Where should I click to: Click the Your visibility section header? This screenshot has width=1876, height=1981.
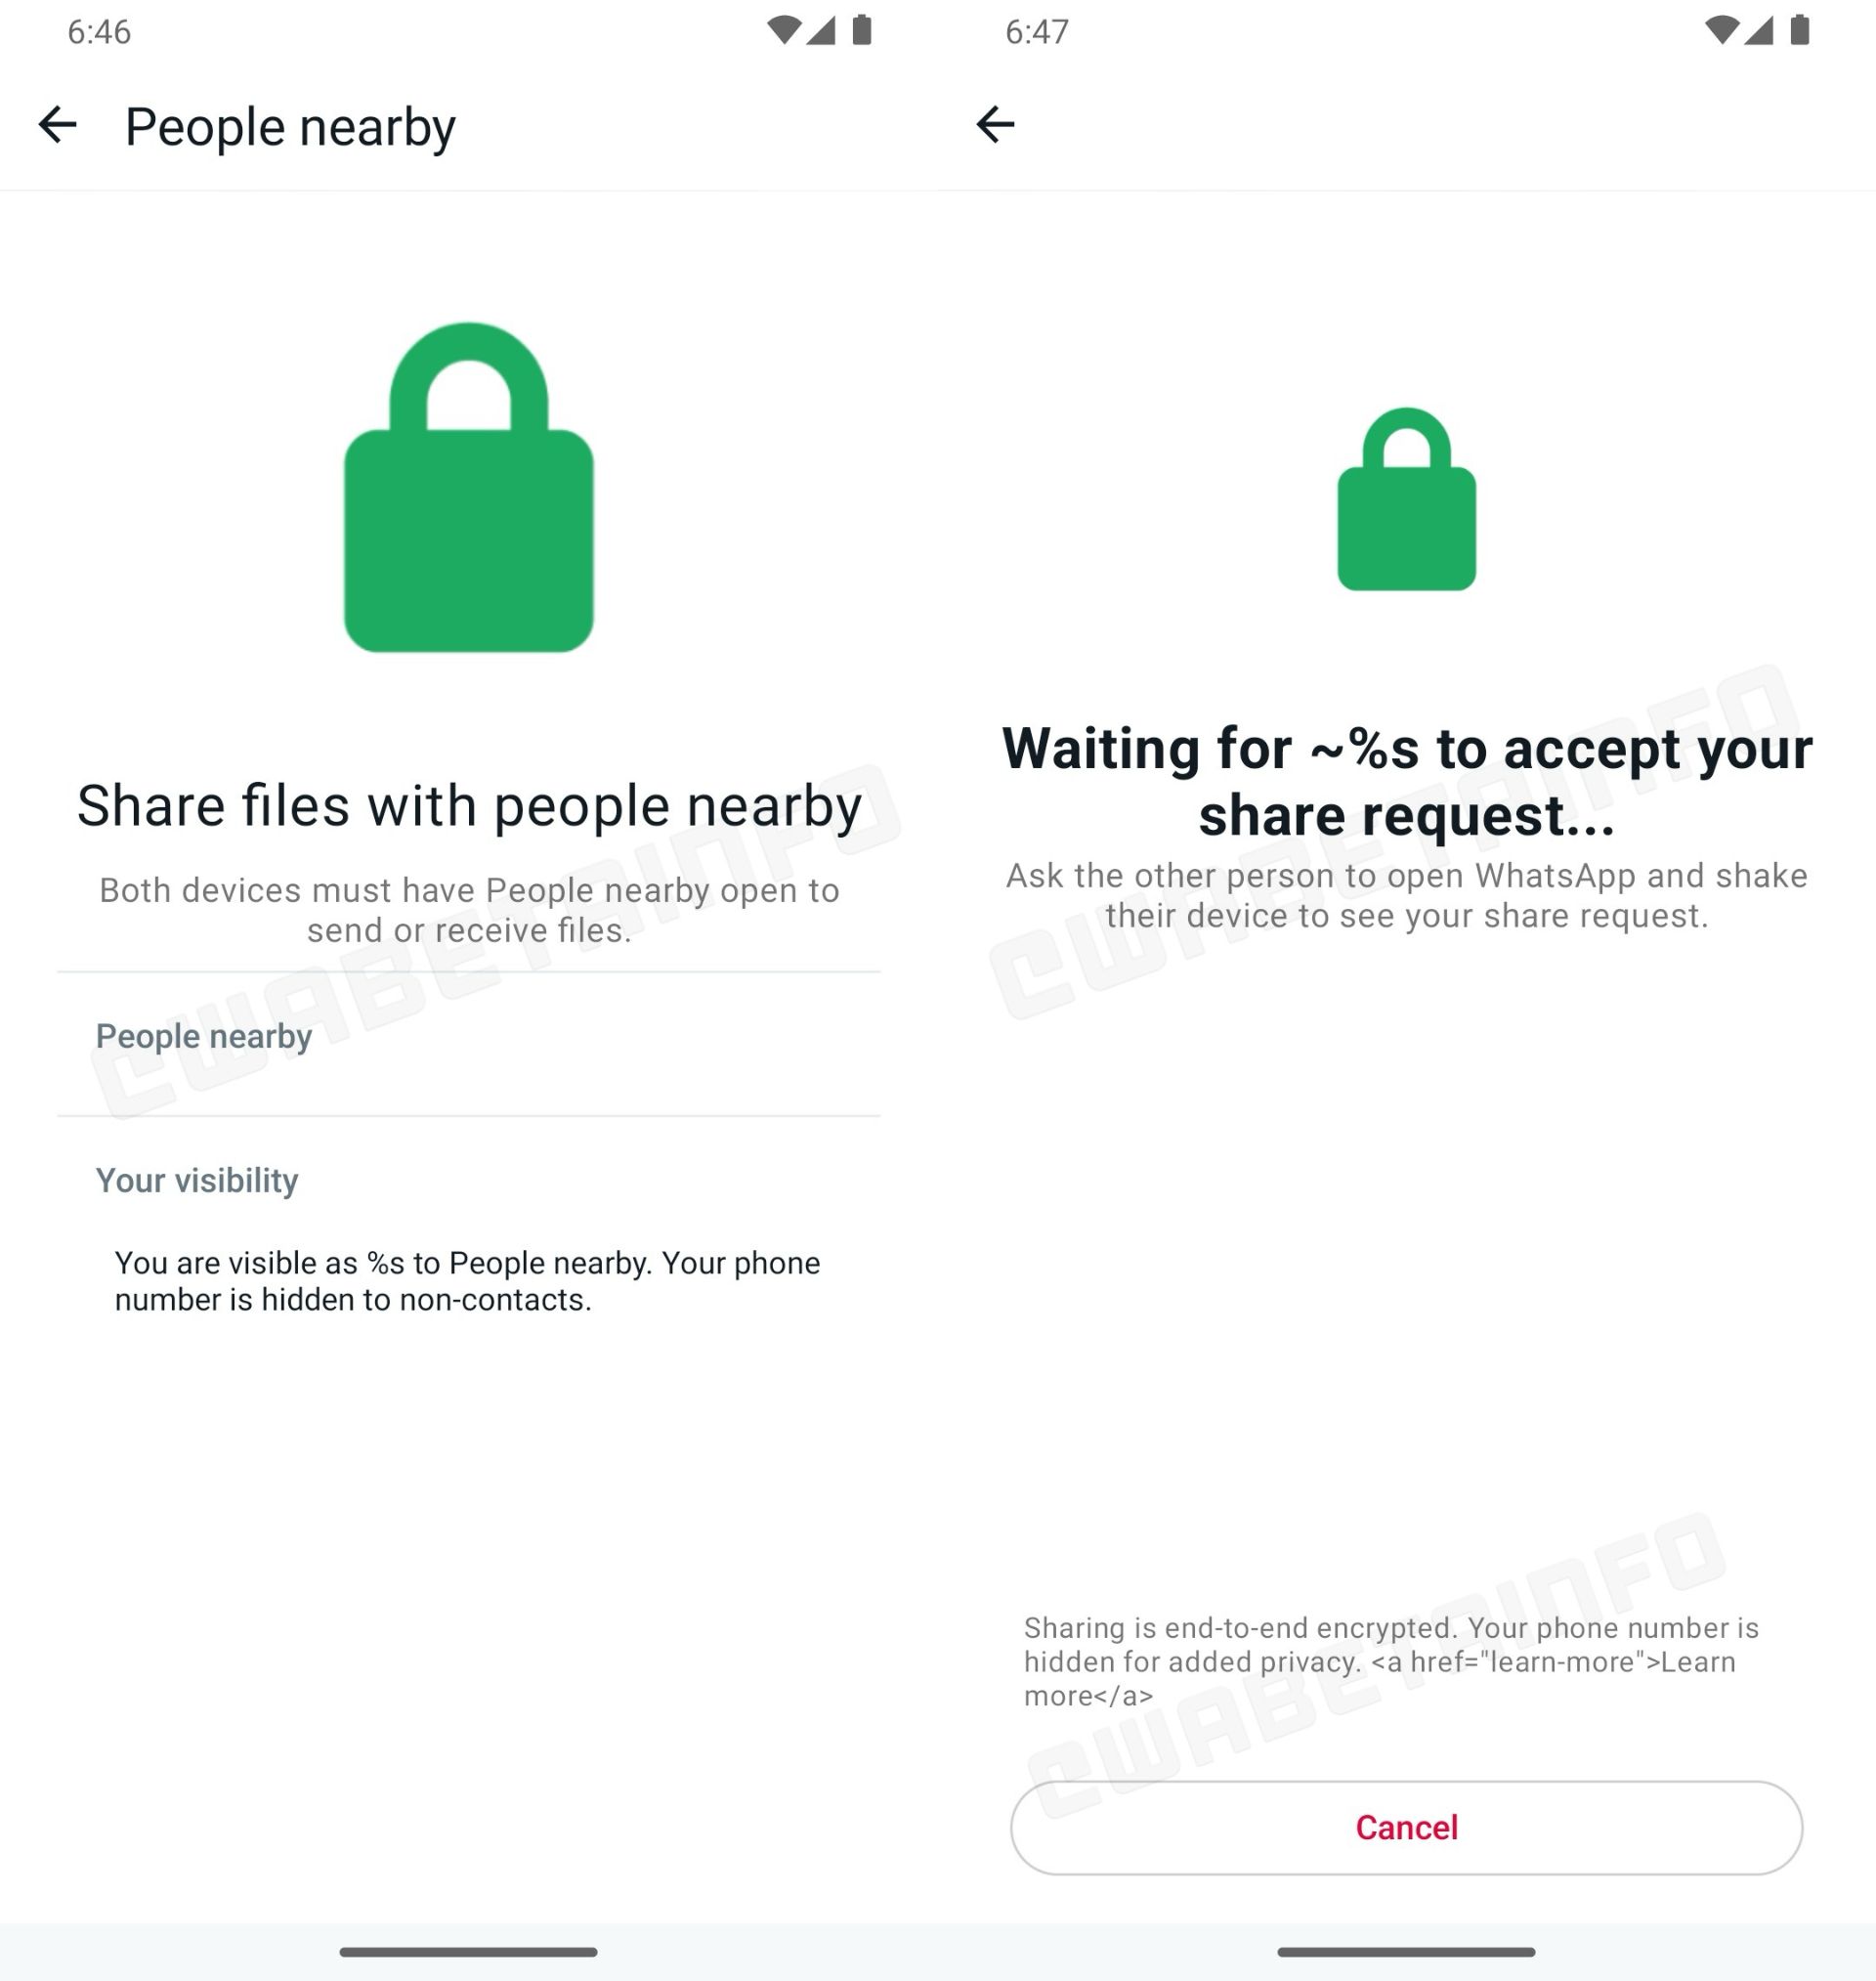pos(197,1181)
